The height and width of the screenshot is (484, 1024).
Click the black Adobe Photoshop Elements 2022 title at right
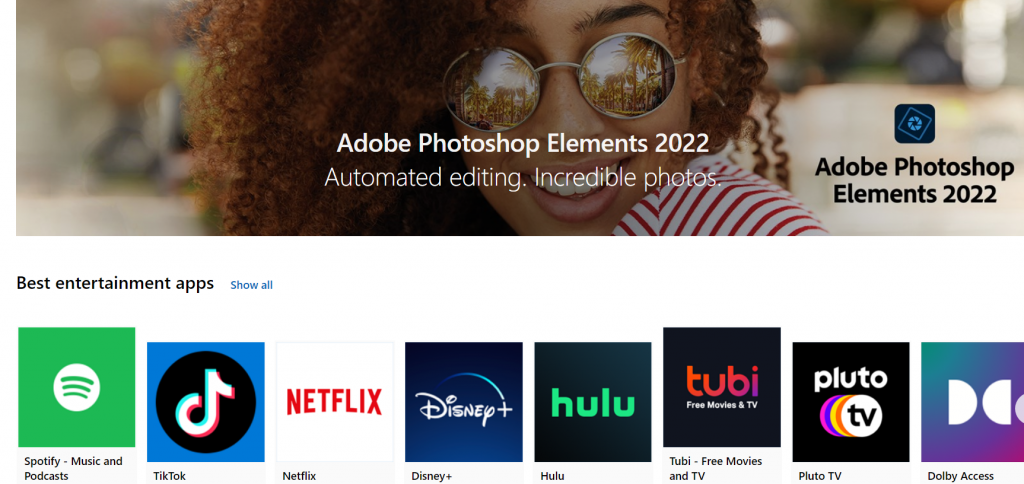pos(914,181)
